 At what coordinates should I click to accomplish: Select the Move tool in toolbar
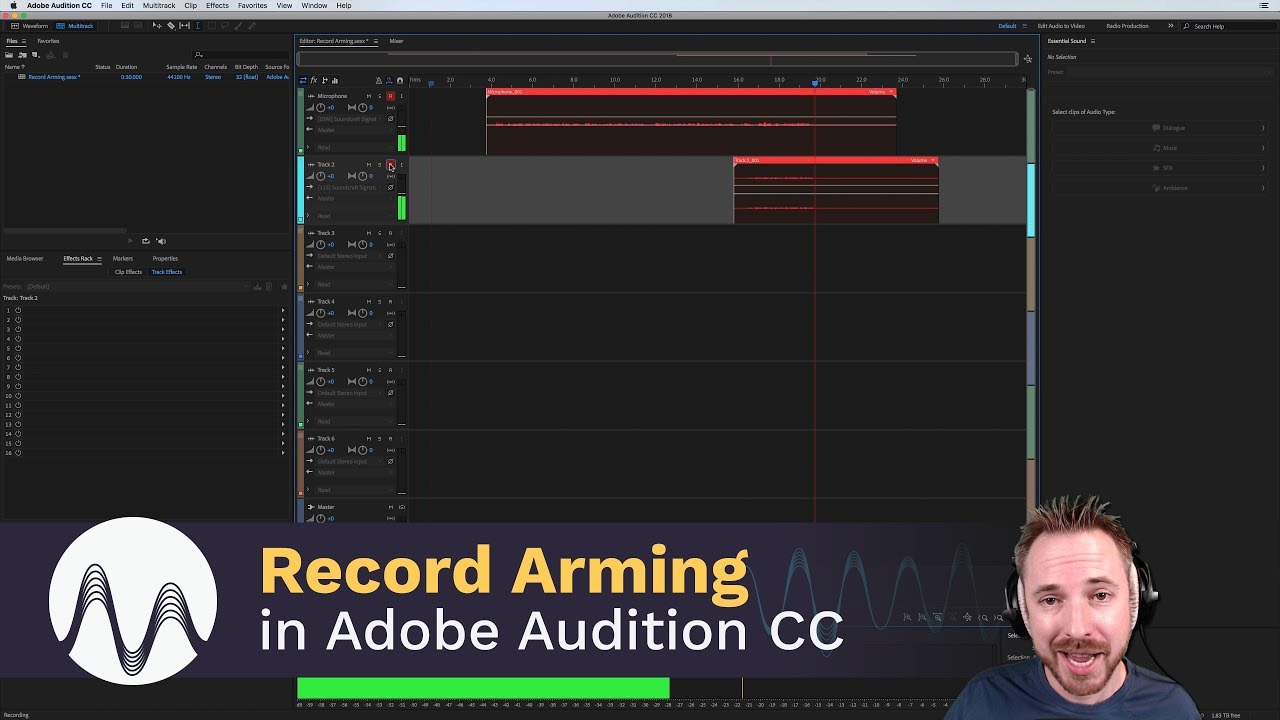(x=158, y=26)
